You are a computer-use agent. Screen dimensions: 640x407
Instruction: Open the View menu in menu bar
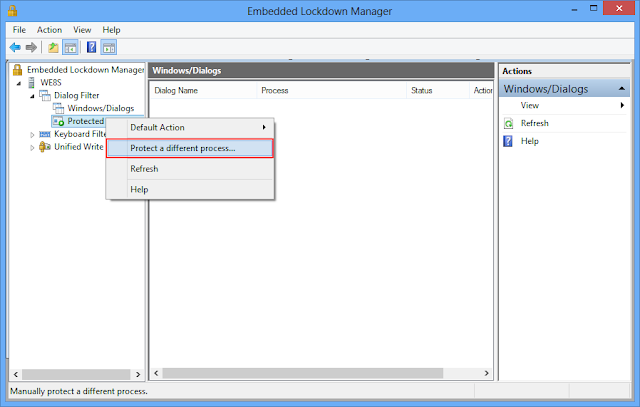(x=82, y=30)
